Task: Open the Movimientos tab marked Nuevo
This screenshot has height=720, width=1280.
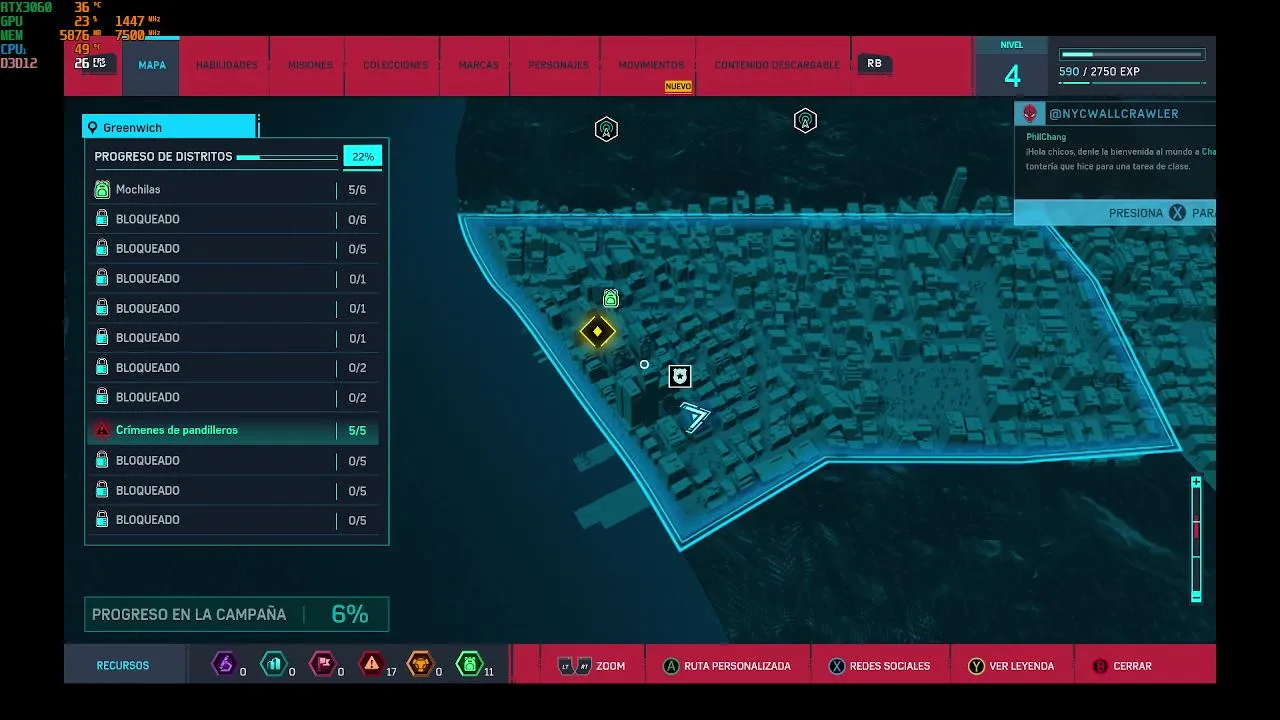Action: click(651, 65)
